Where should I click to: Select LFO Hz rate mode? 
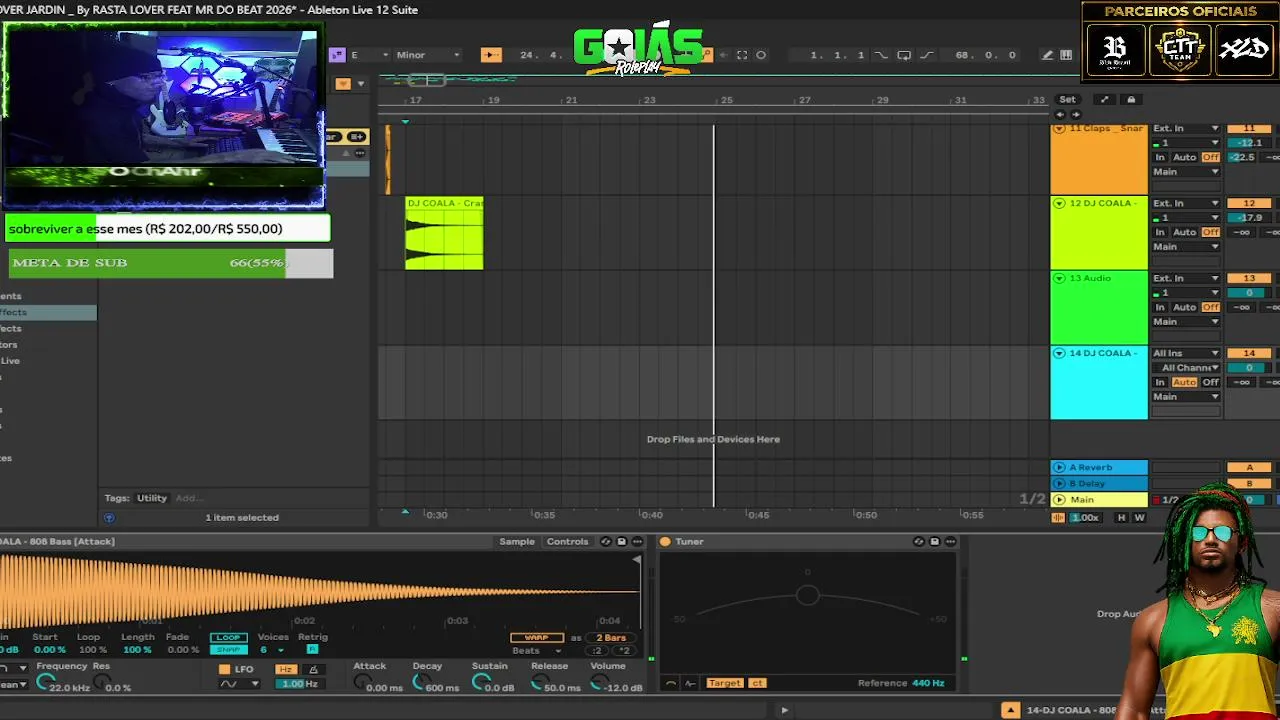pyautogui.click(x=286, y=669)
